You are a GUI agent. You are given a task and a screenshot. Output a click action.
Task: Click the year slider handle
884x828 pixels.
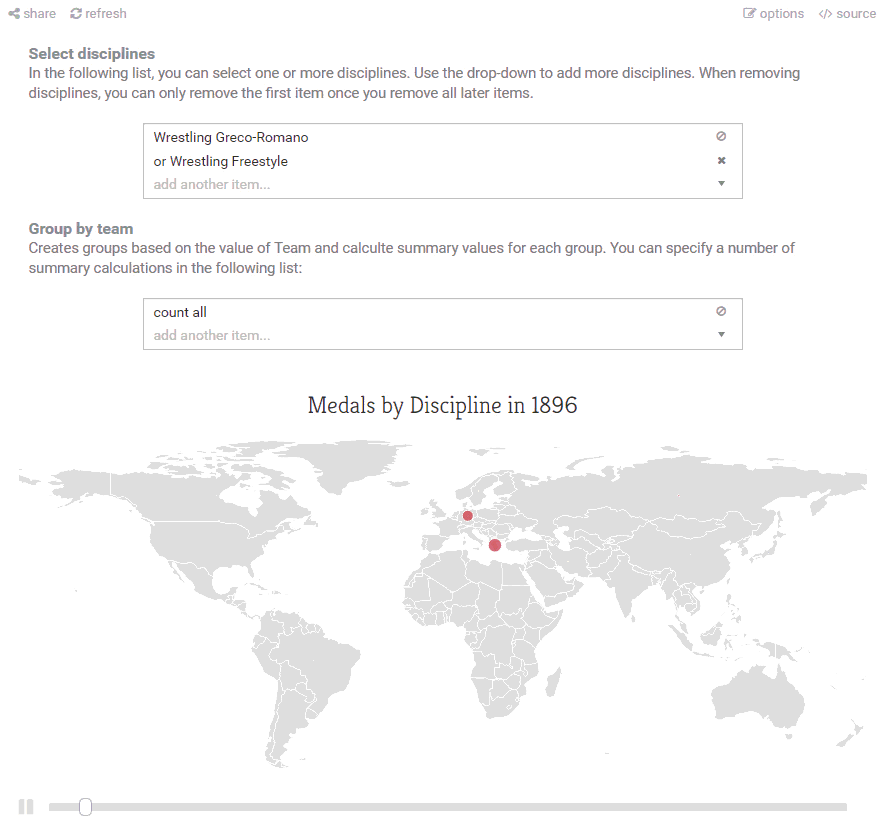[x=85, y=807]
